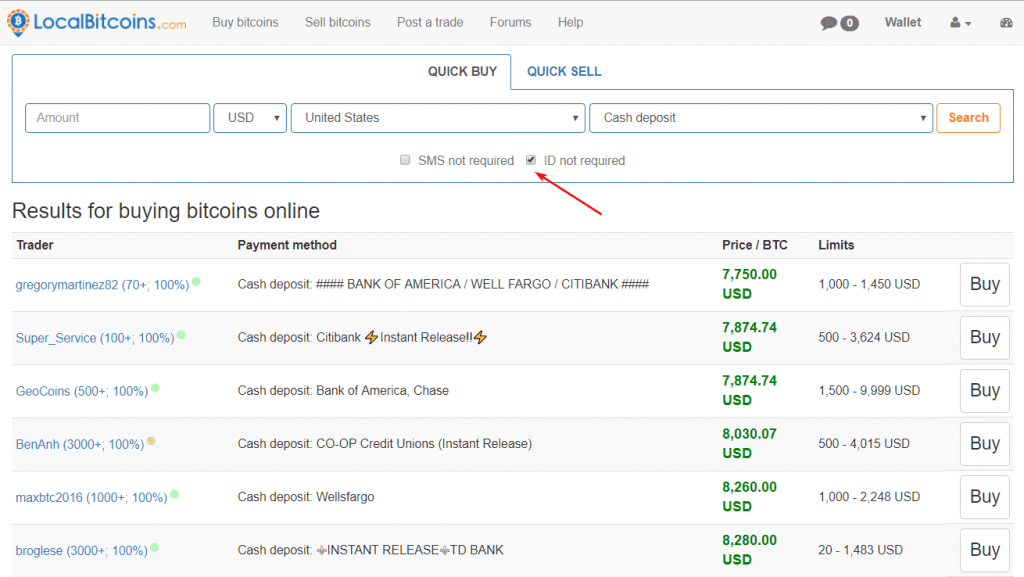The image size is (1024, 577).
Task: Click the 8,260.00 USD price
Action: (750, 497)
